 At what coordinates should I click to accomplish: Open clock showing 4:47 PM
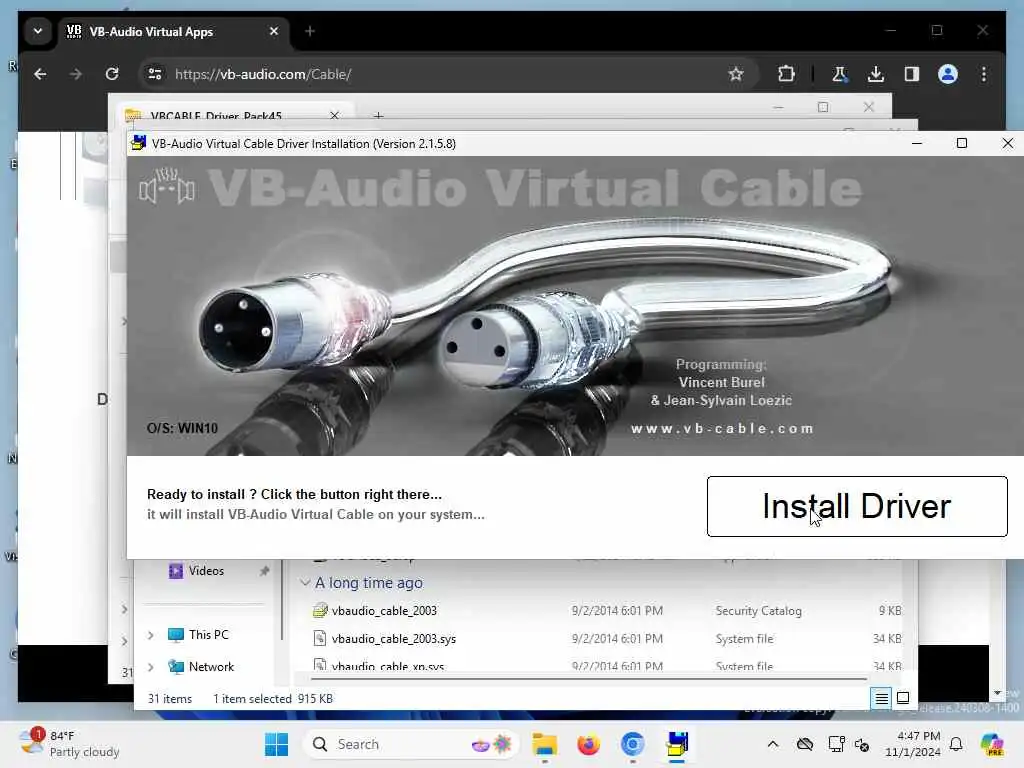(913, 744)
